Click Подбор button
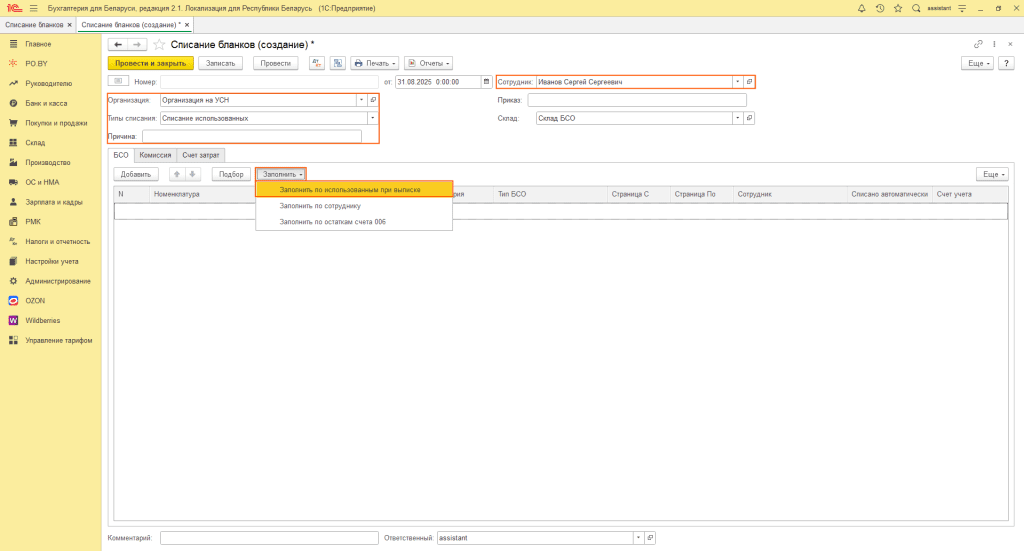Screen dimensions: 1024x551 point(231,174)
